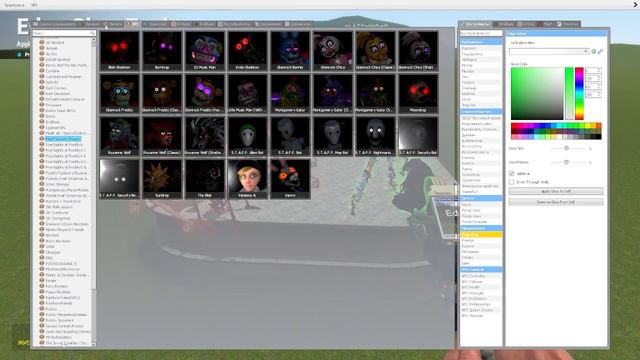The height and width of the screenshot is (360, 640).
Task: Select the Roxanne Wolf (Classic) icon
Action: click(162, 136)
